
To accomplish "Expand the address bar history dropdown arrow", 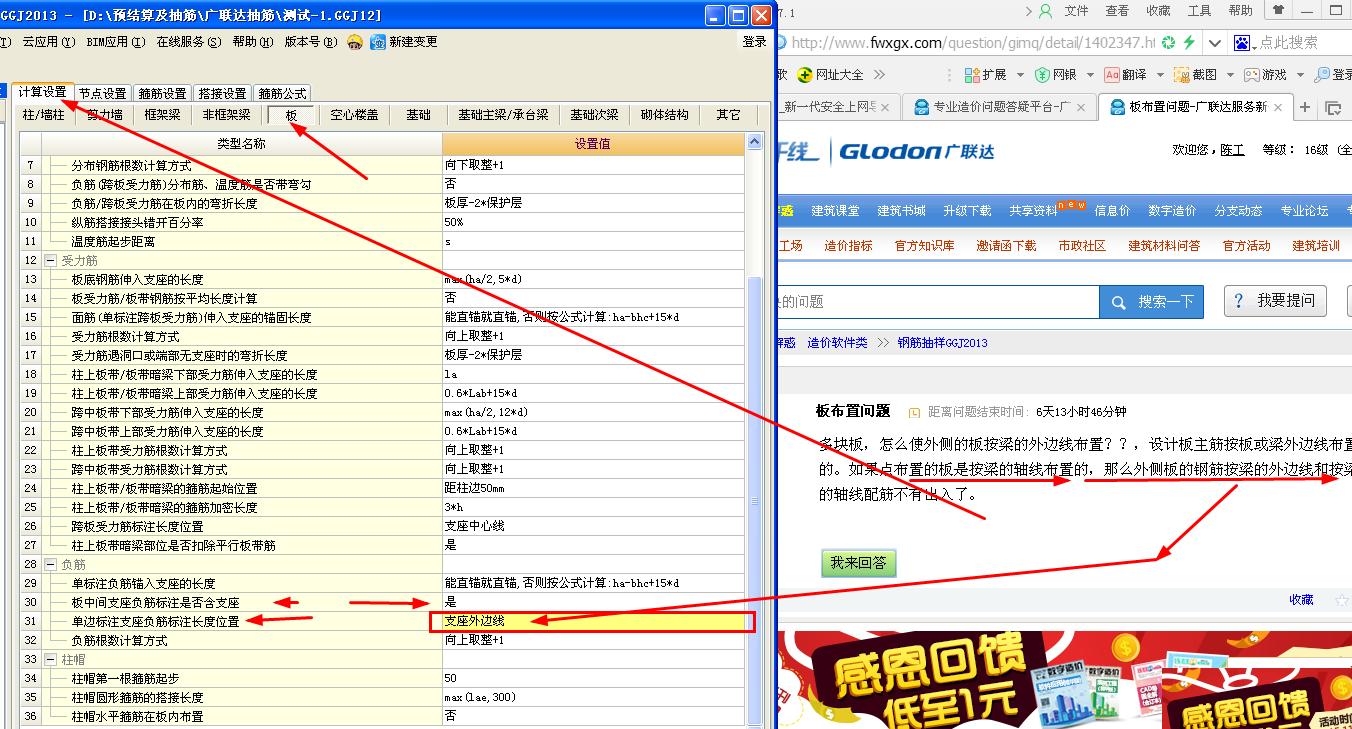I will pyautogui.click(x=1213, y=43).
